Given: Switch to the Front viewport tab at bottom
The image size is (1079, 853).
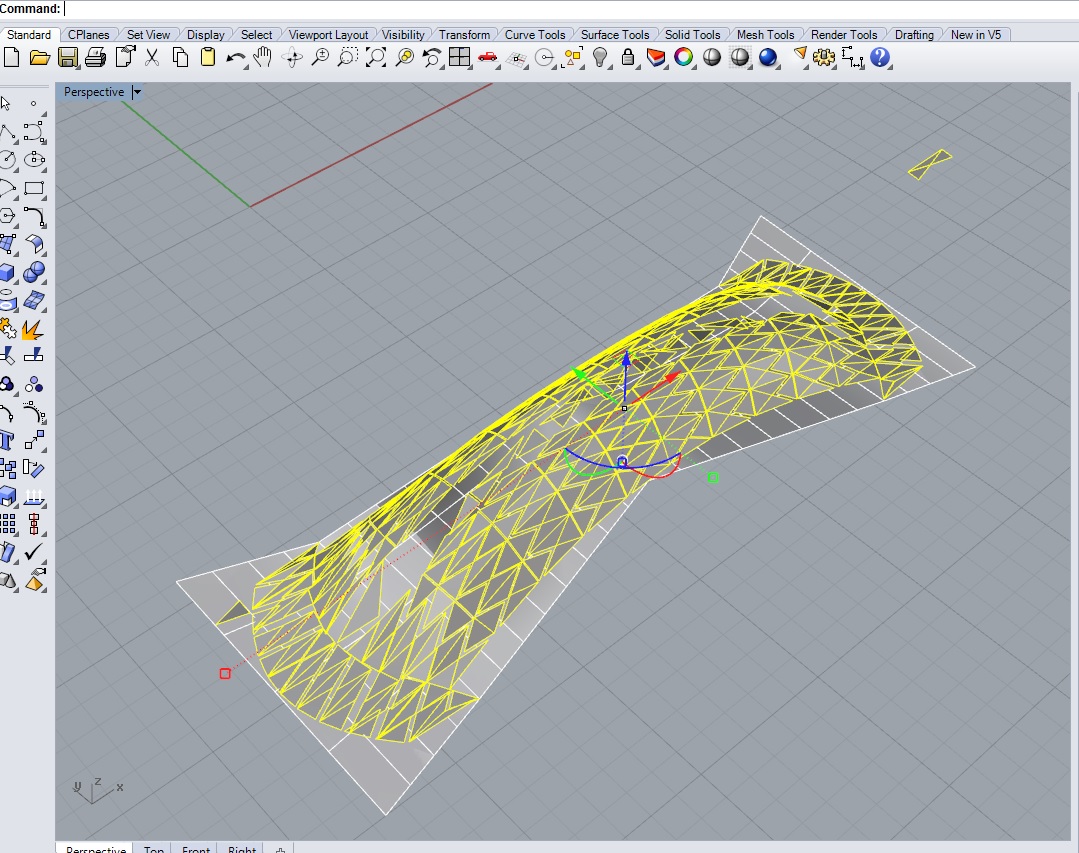Looking at the screenshot, I should click(x=196, y=850).
